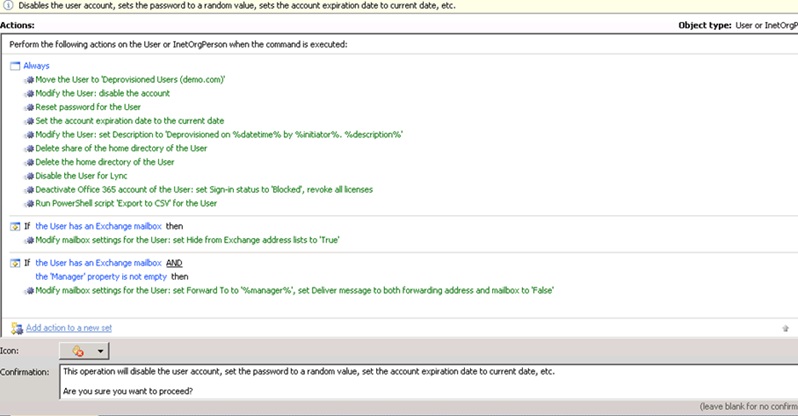Click the 'Add action to a new set' icon
Screen dimensions: 798x416
17,328
